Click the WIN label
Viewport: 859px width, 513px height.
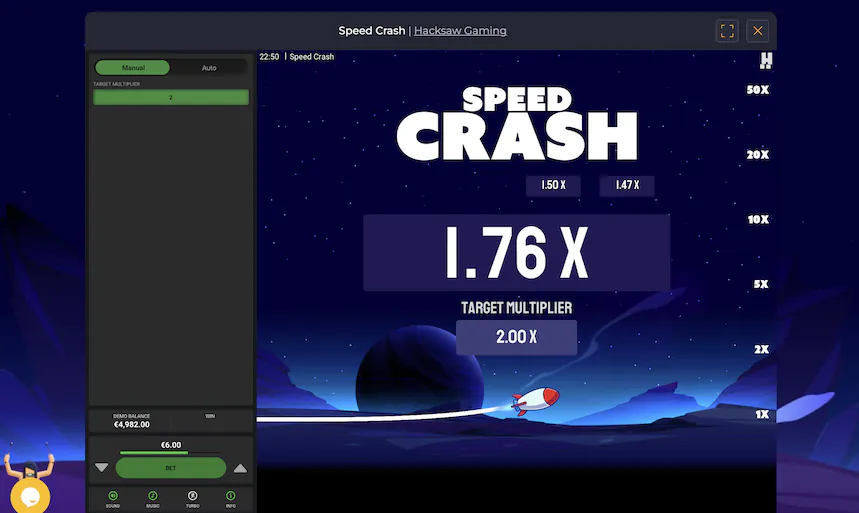[x=210, y=416]
